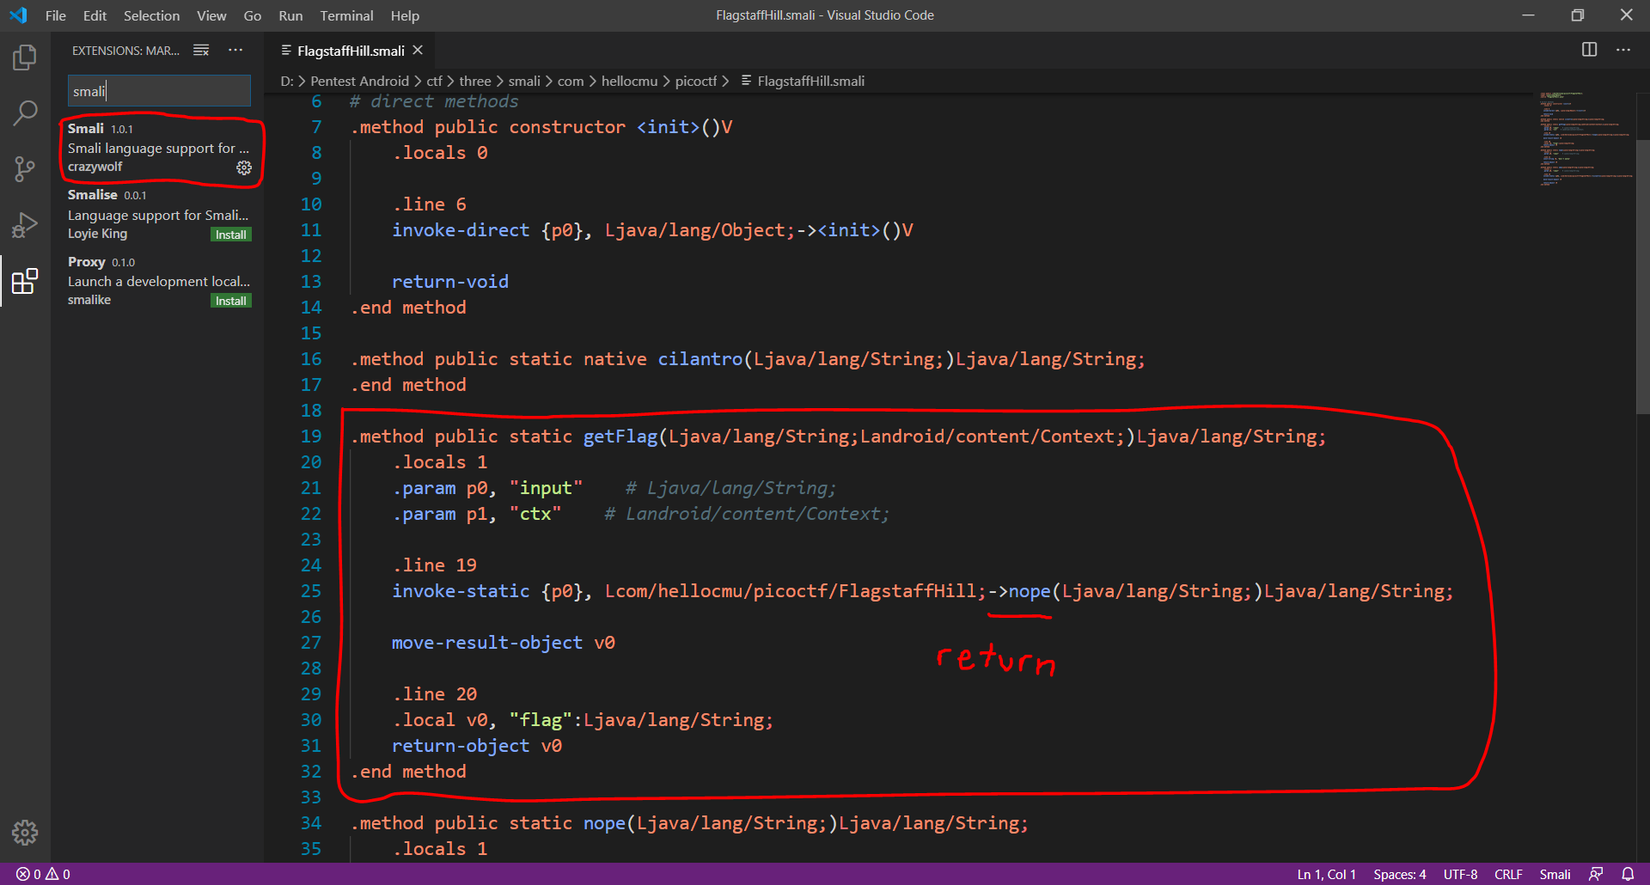This screenshot has height=885, width=1650.
Task: Open the Run and Debug view
Action: click(25, 225)
